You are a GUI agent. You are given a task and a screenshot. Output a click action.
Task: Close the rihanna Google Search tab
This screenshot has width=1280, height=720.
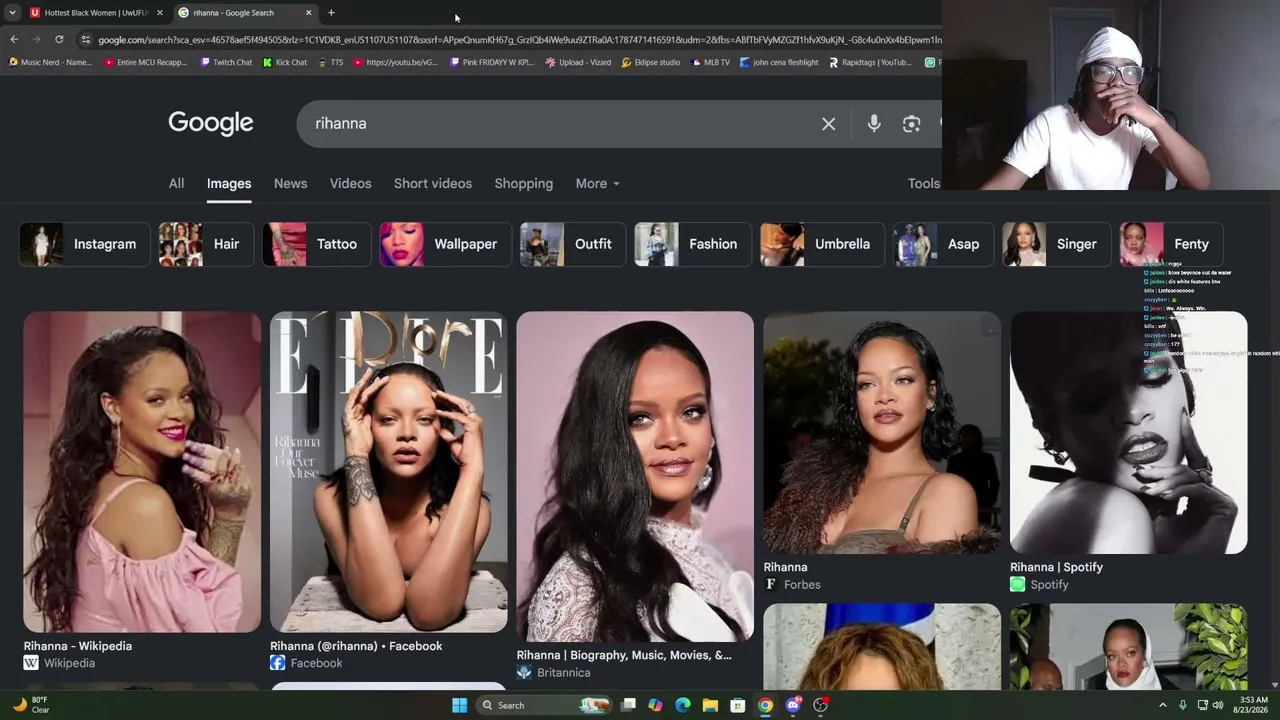308,13
